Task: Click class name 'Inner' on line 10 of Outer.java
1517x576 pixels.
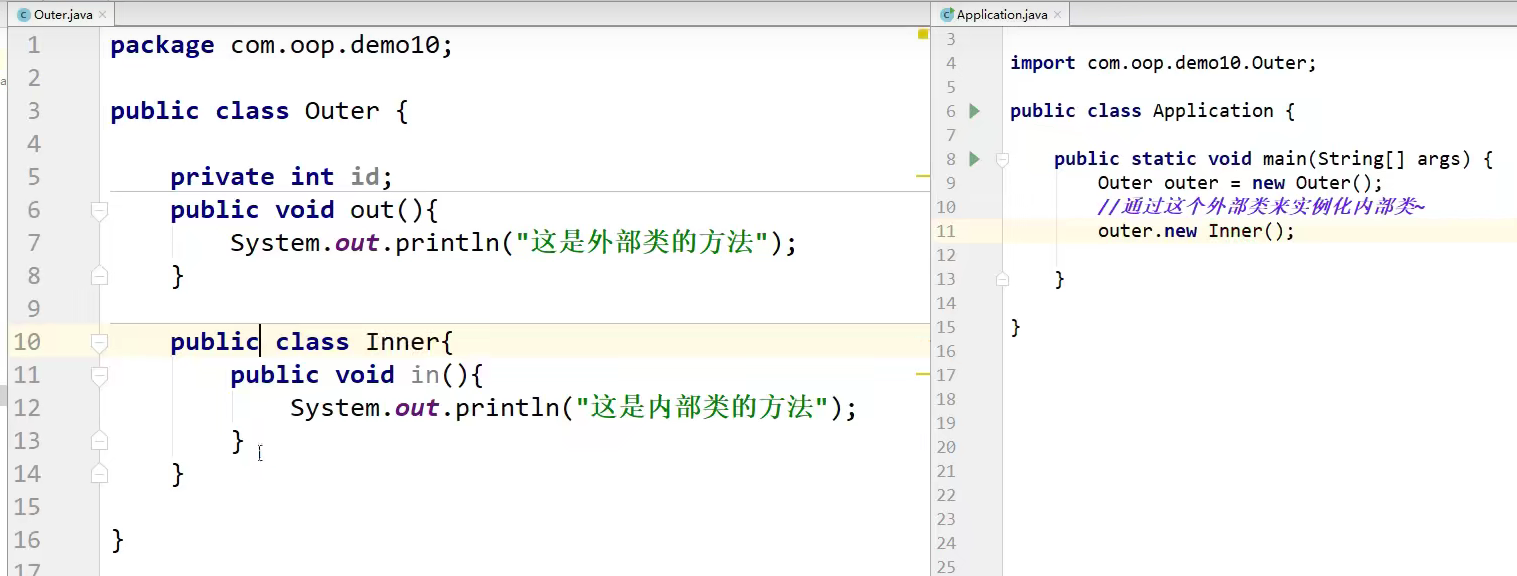Action: (x=402, y=342)
